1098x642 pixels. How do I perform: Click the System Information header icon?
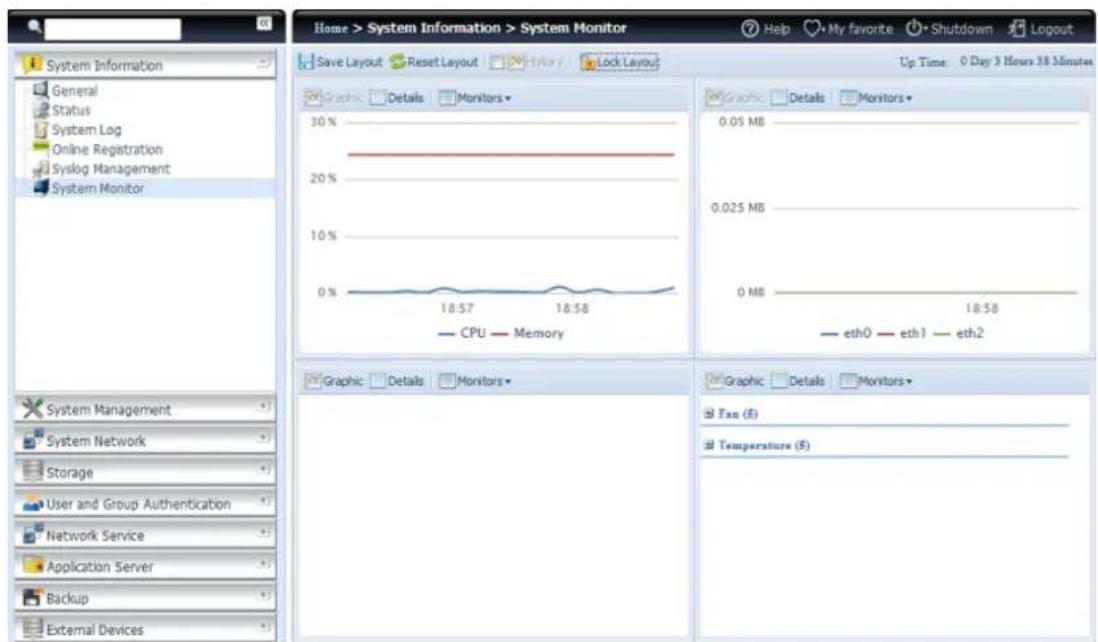click(32, 64)
